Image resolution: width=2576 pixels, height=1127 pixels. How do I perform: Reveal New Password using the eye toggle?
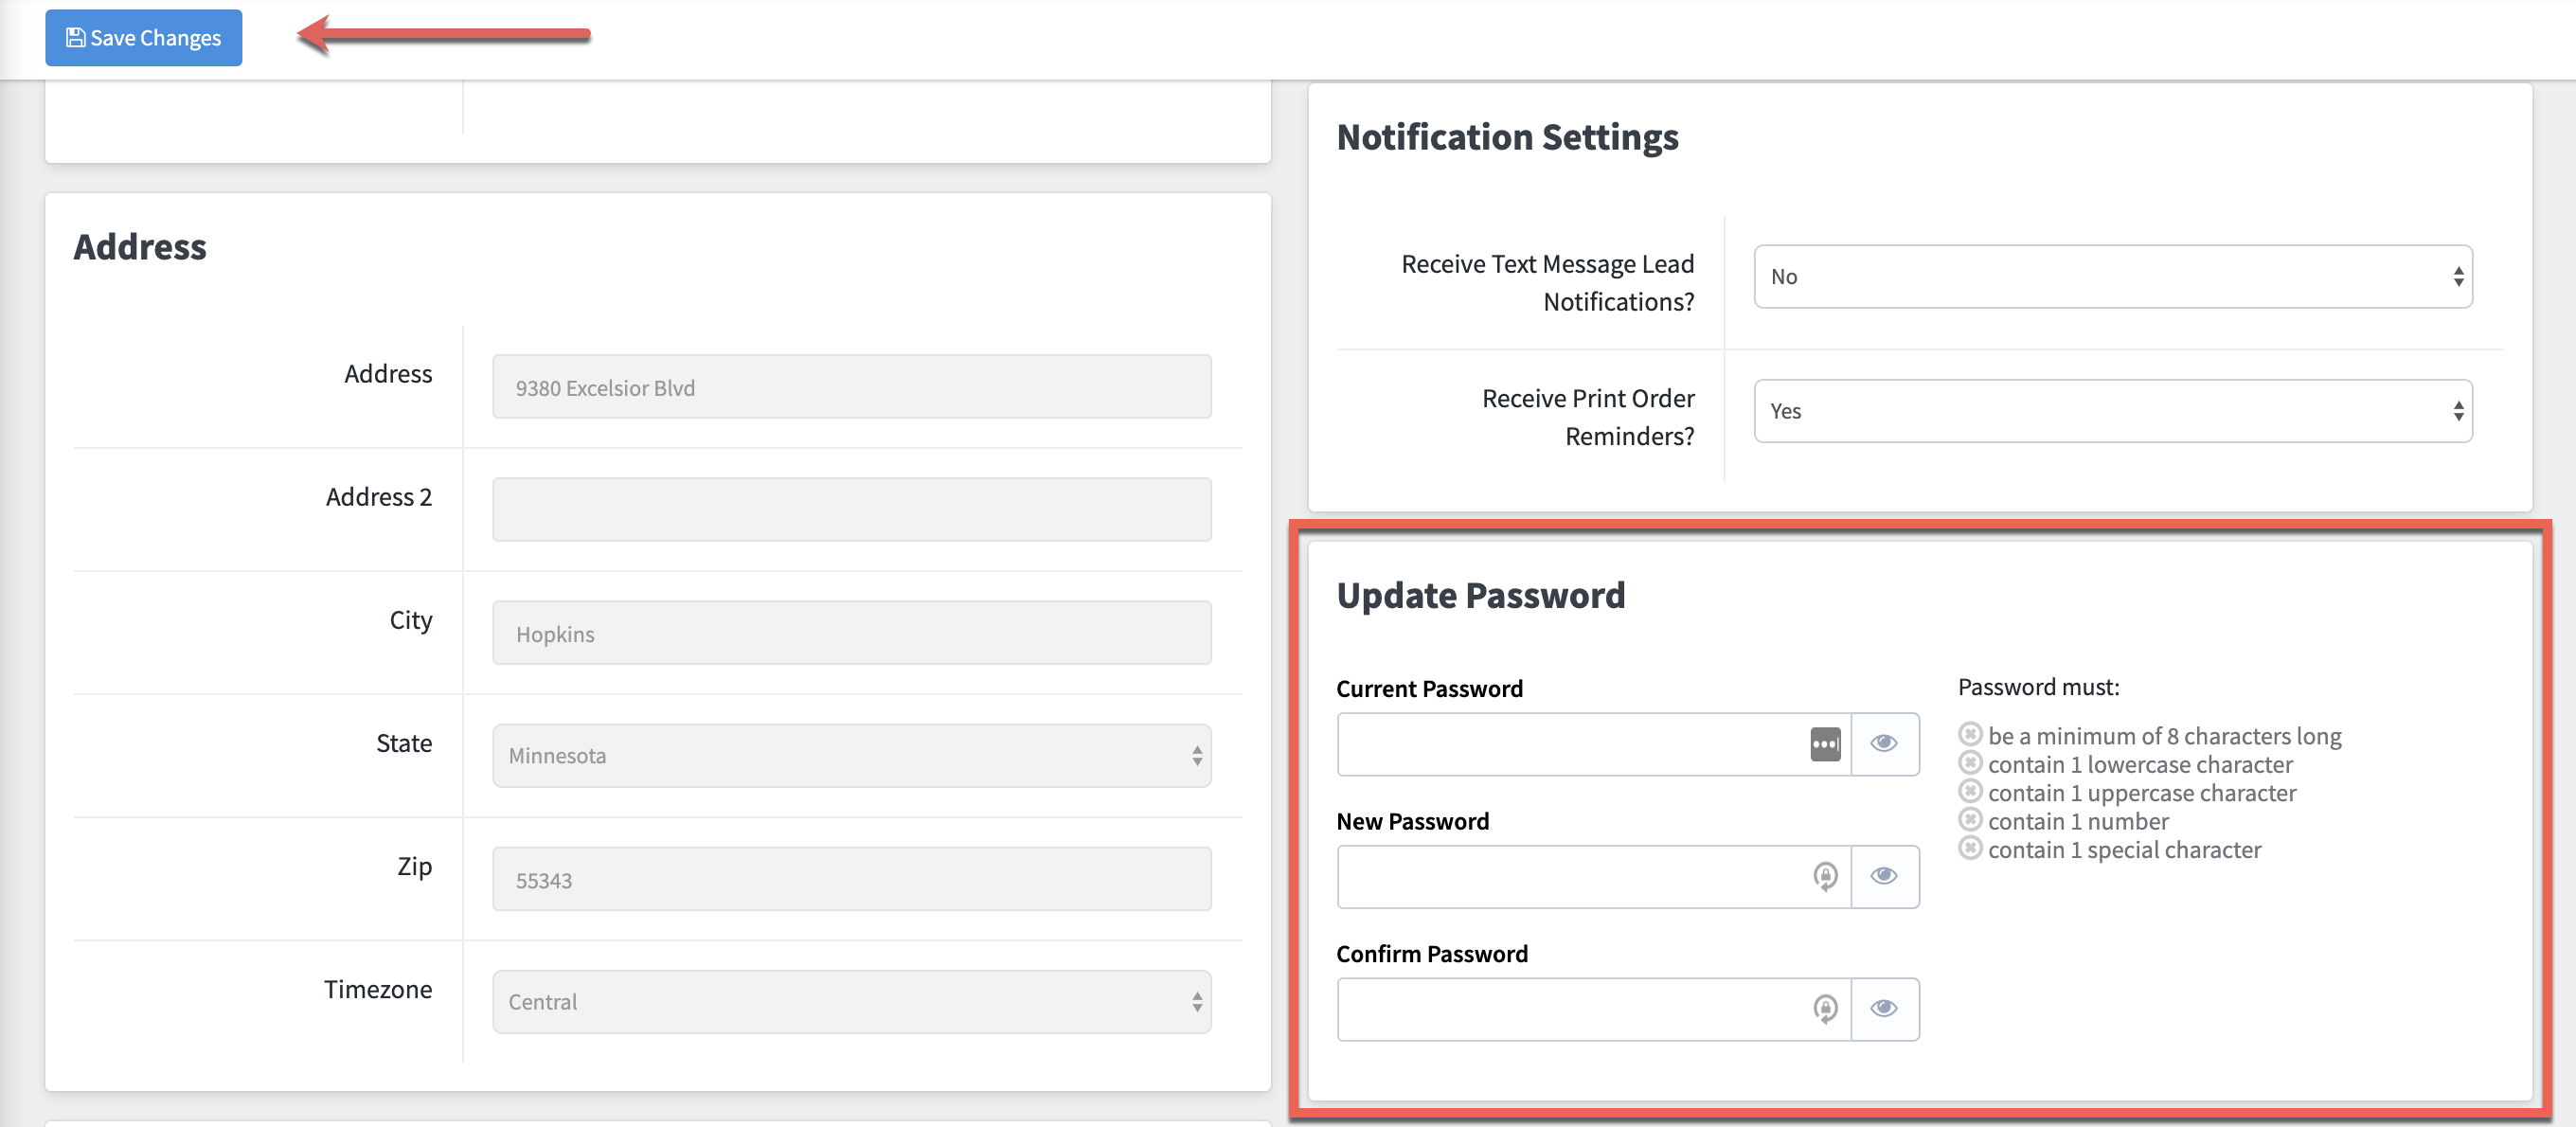(x=1884, y=877)
